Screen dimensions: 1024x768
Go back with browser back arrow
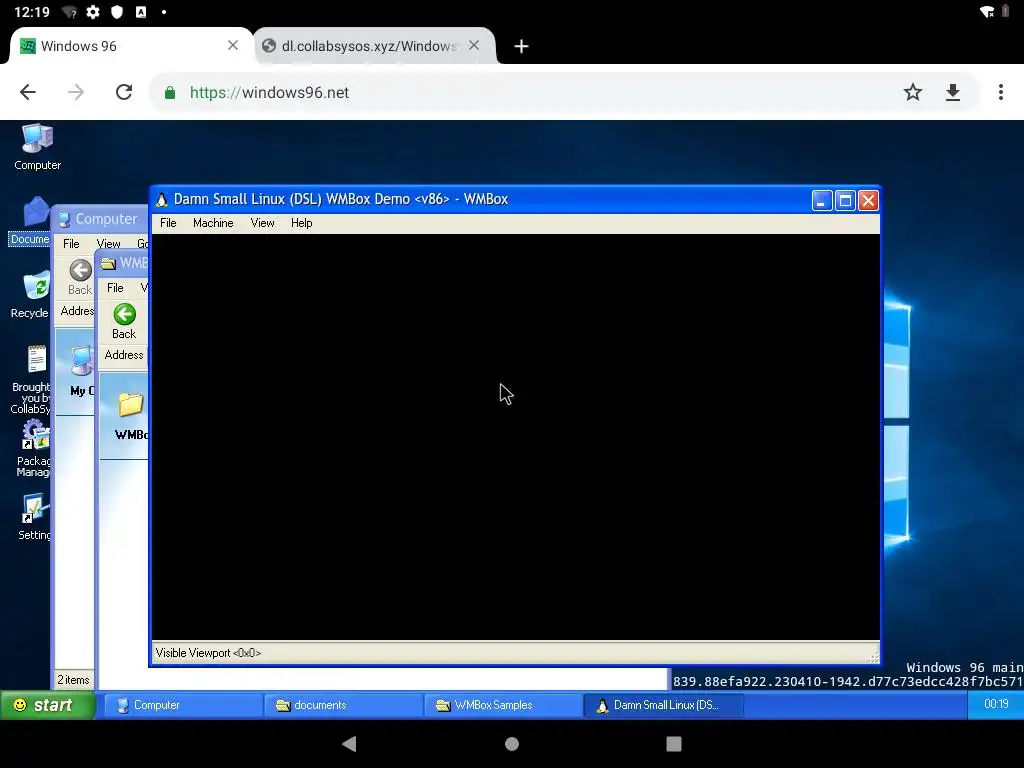tap(28, 92)
